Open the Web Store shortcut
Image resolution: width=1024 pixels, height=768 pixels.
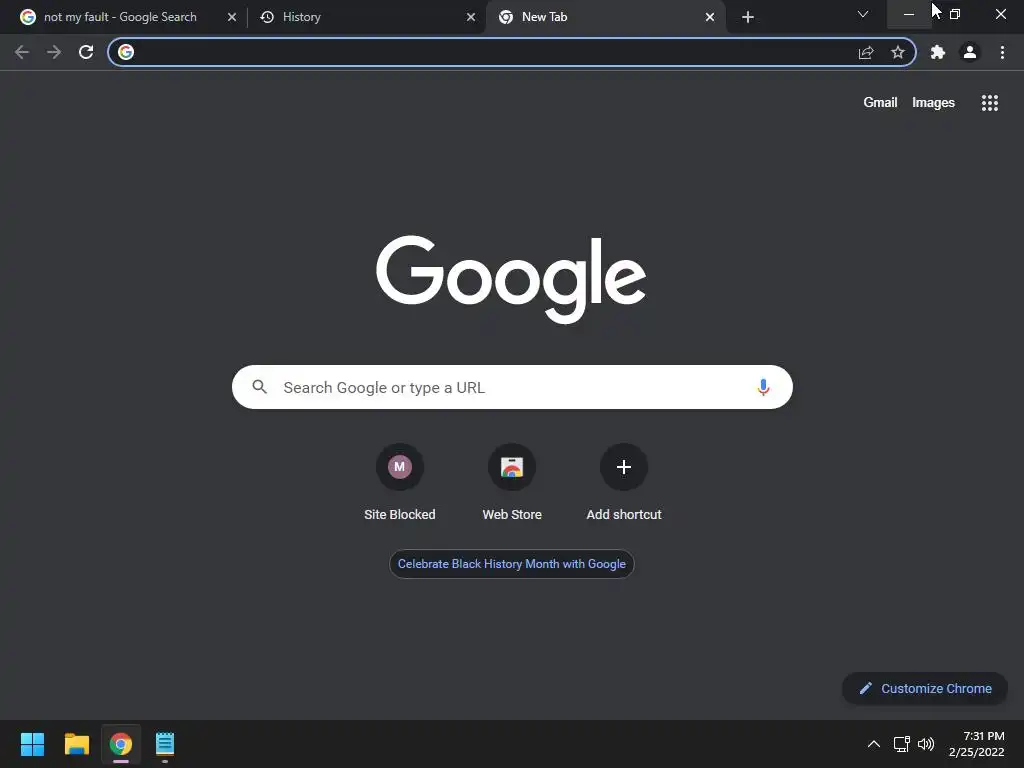pos(512,483)
